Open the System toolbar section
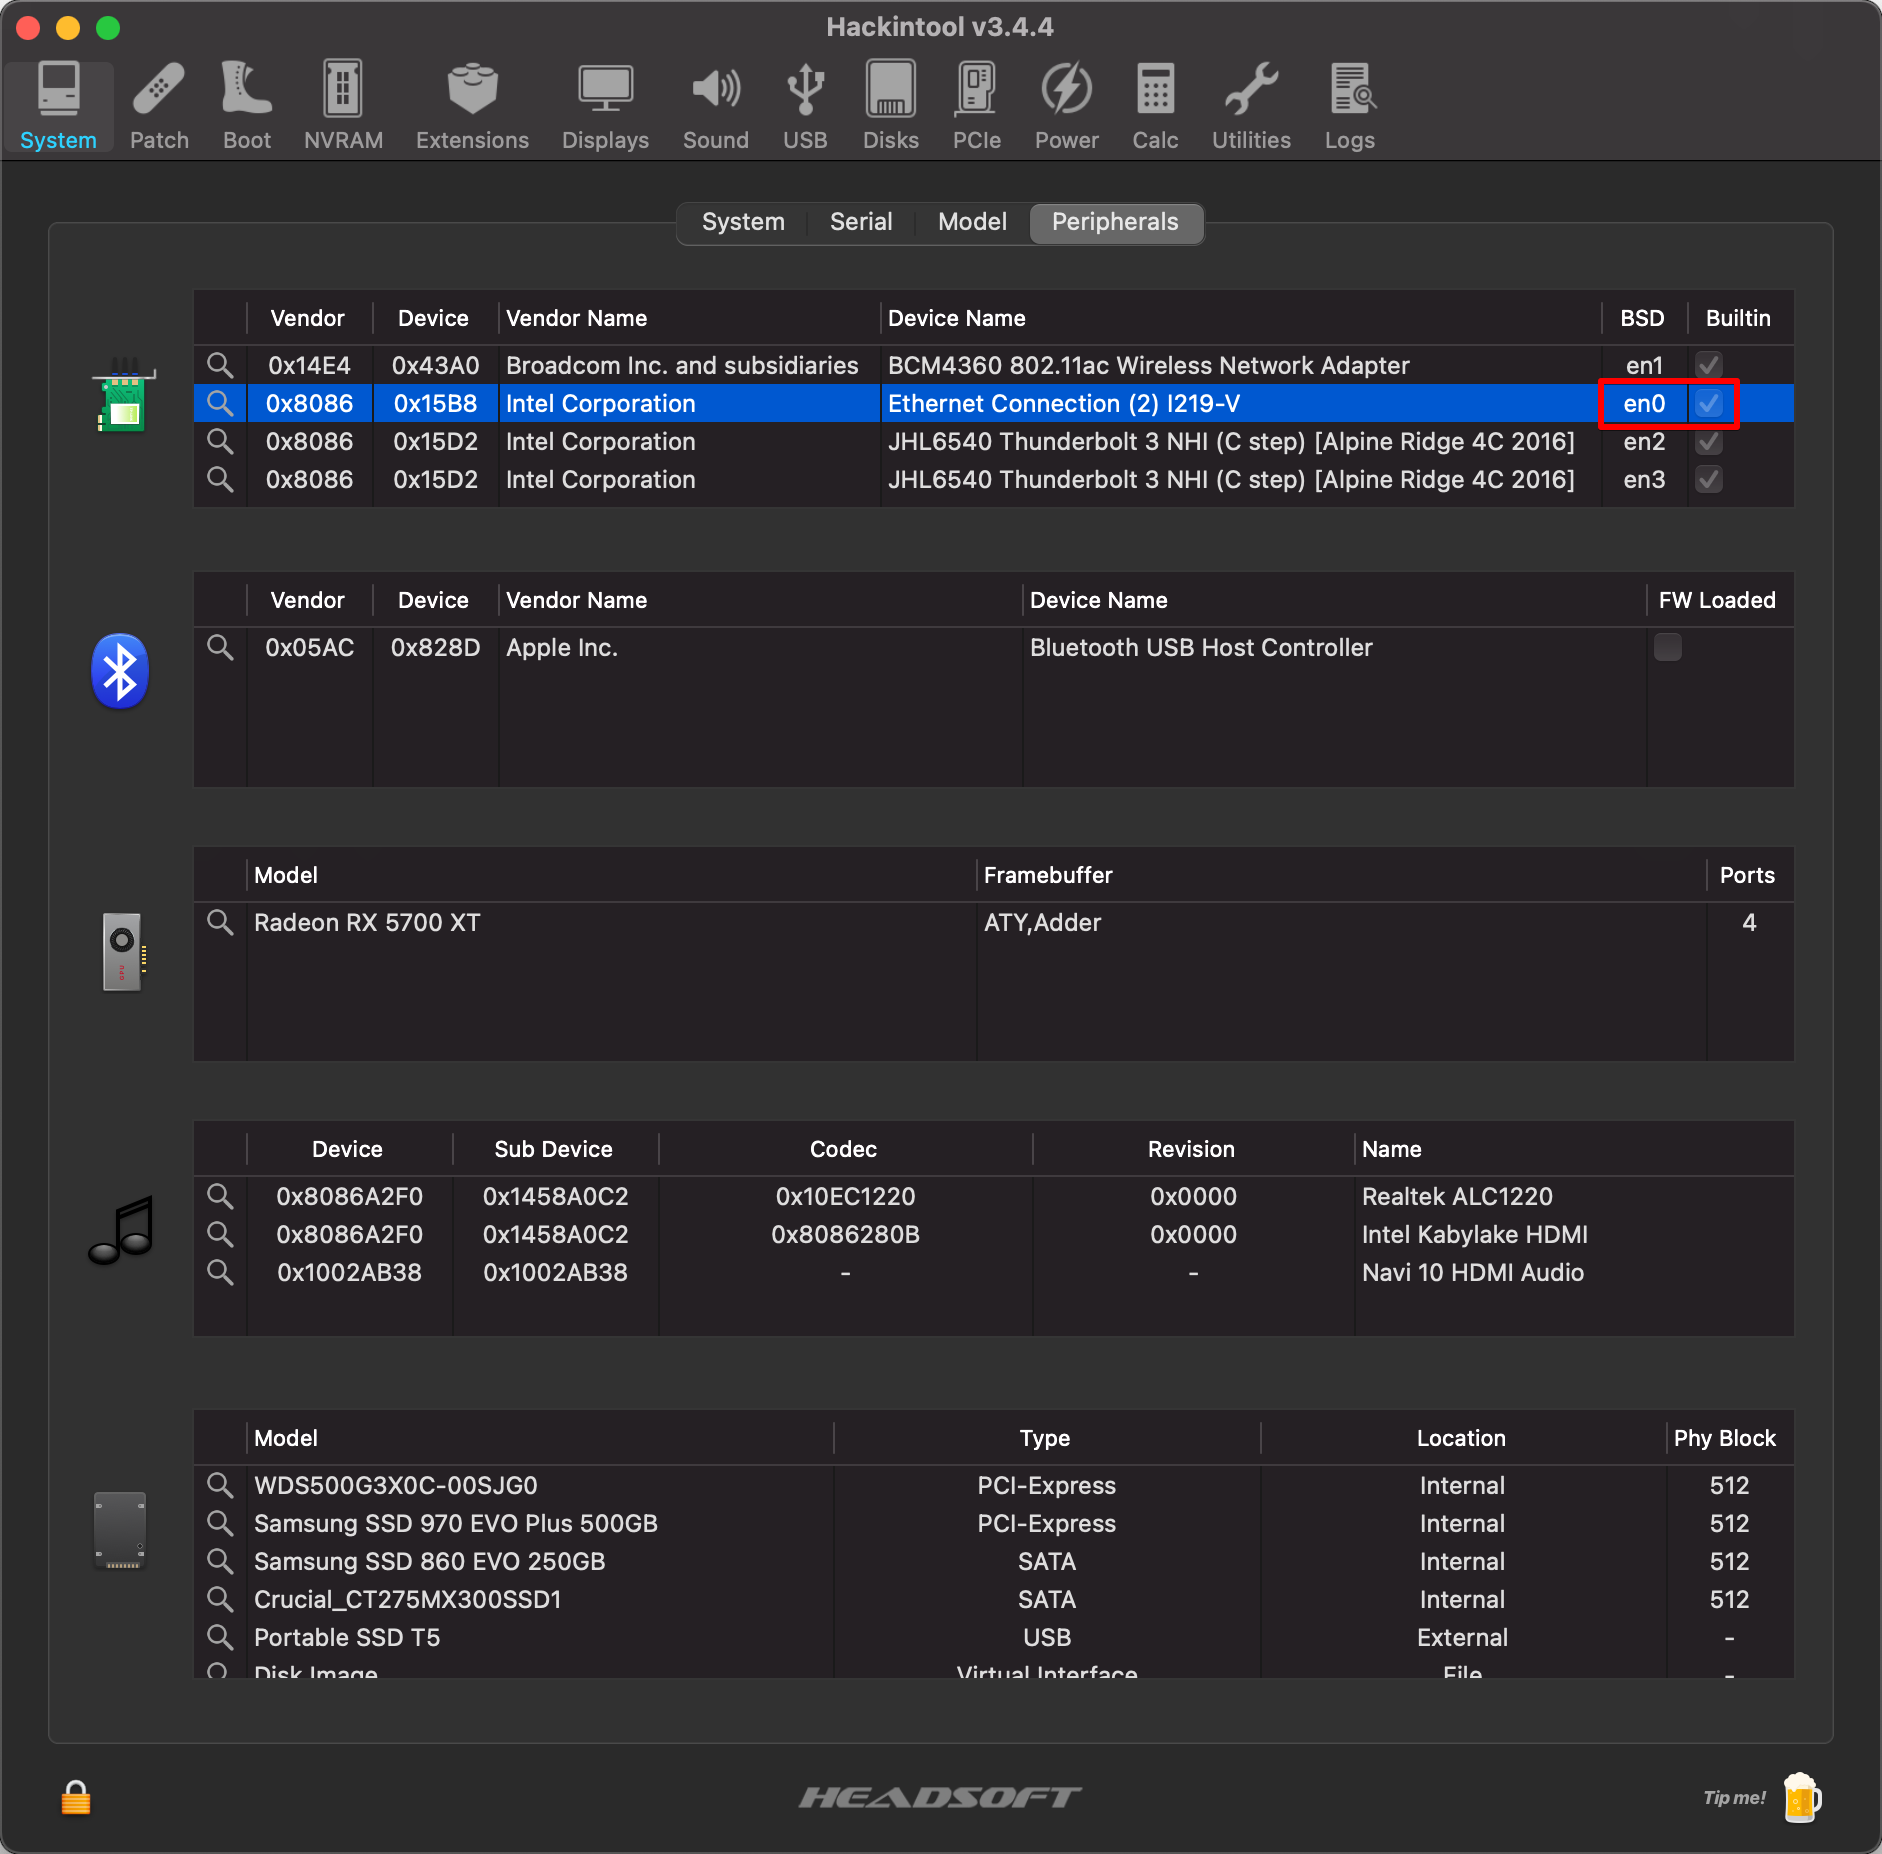The width and height of the screenshot is (1882, 1854). click(x=58, y=106)
